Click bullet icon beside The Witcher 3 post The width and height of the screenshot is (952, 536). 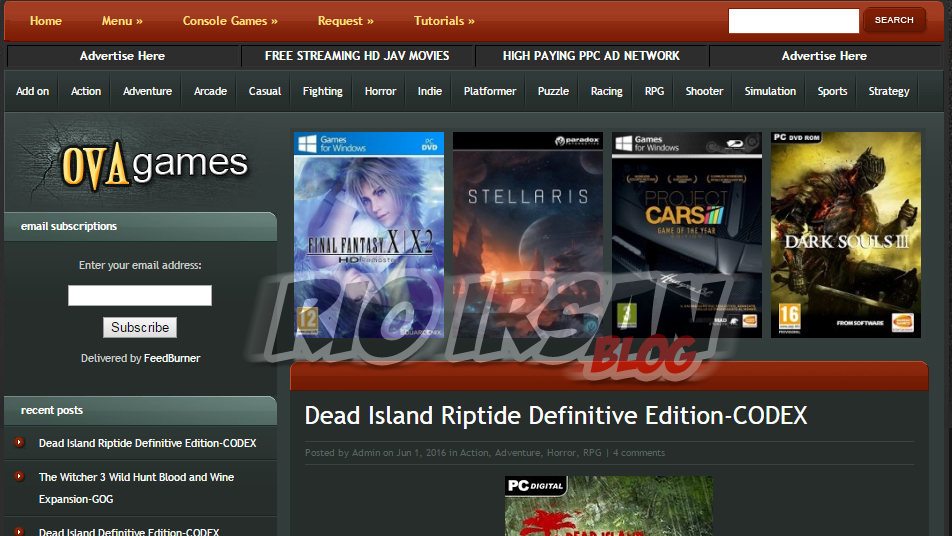[x=19, y=477]
